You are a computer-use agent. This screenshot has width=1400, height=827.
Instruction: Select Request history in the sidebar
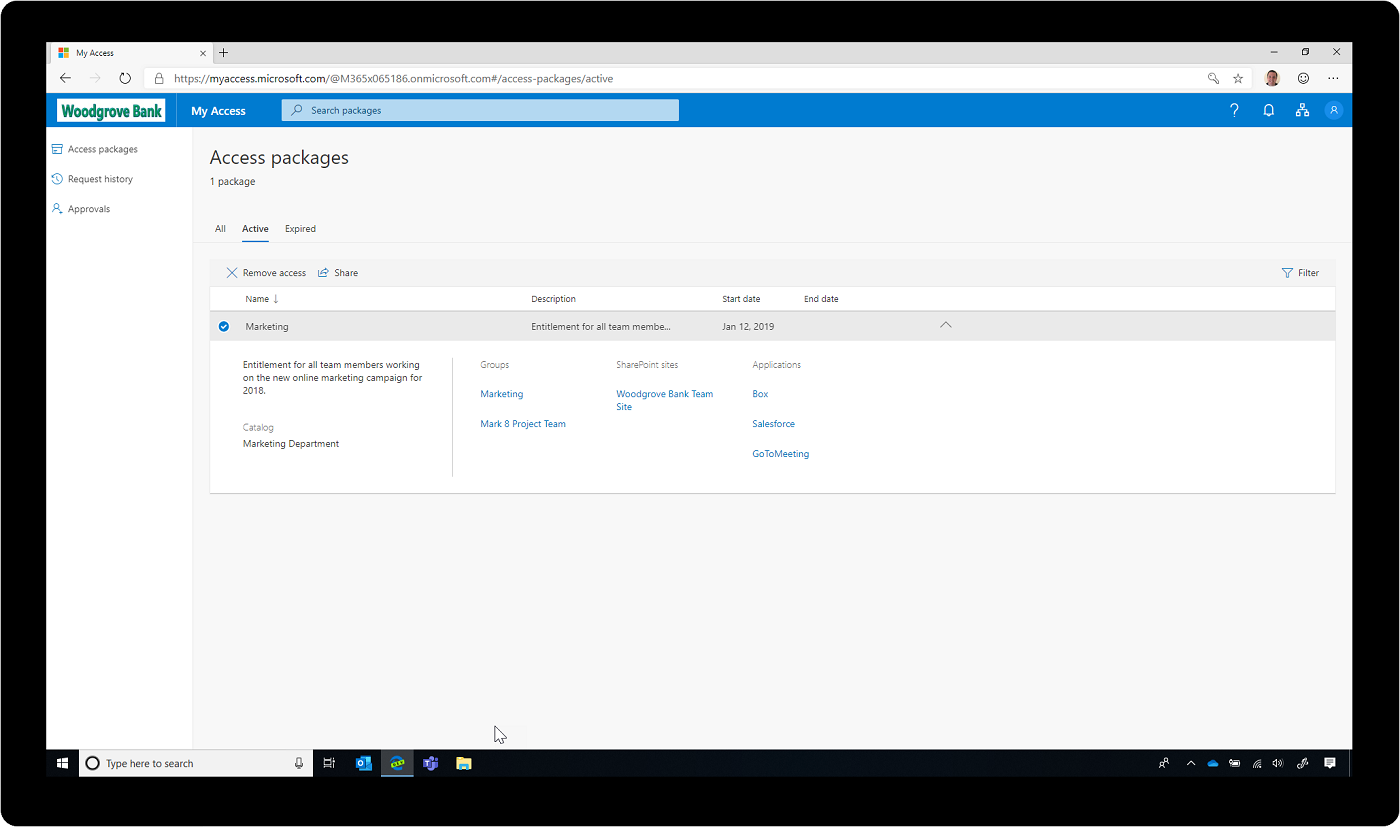click(x=100, y=178)
